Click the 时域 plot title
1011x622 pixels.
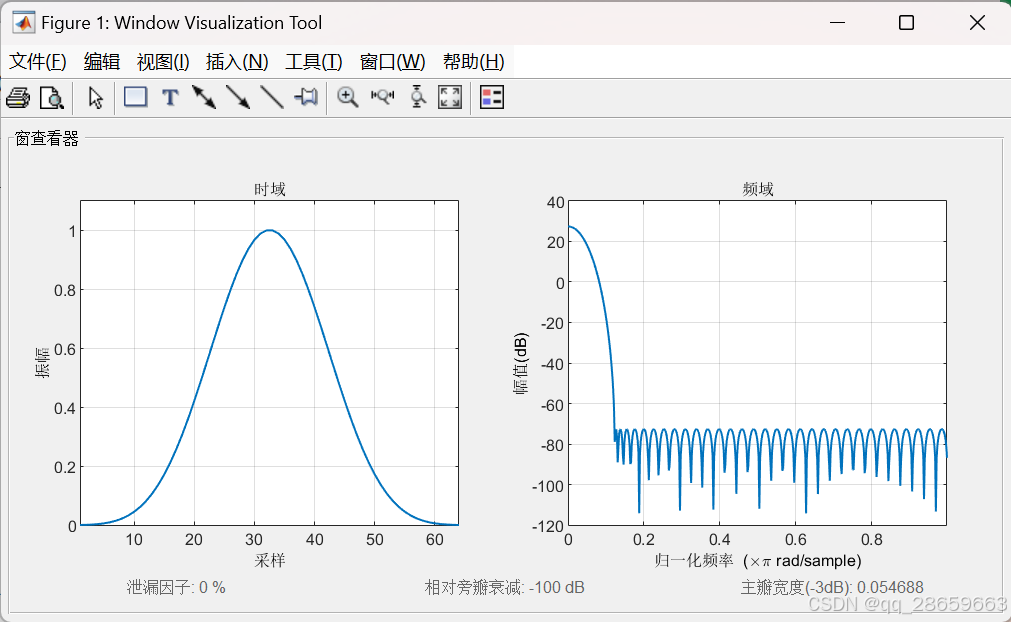[x=270, y=189]
